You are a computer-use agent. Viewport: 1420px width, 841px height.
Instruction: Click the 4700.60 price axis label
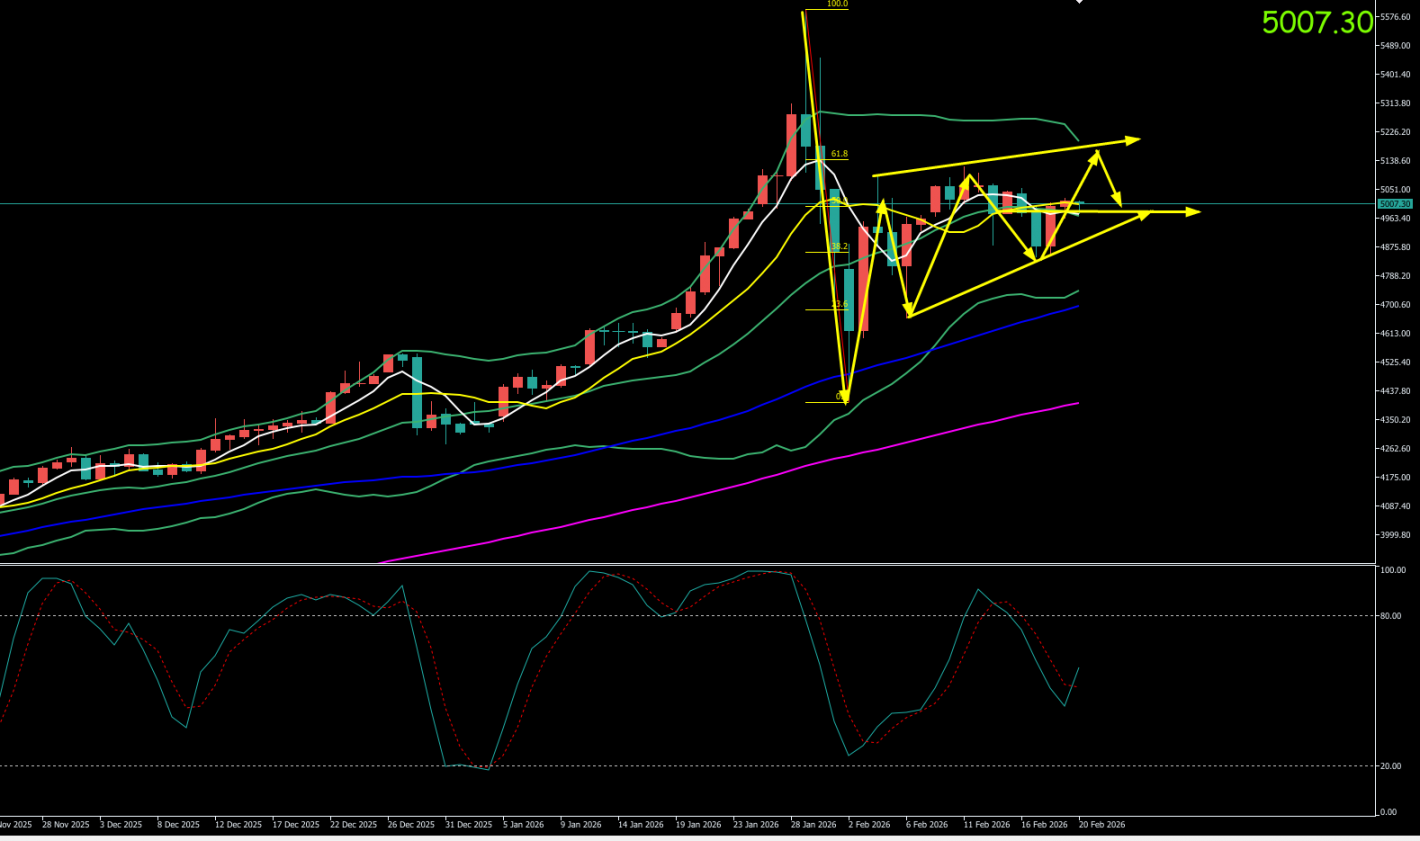click(x=1394, y=305)
